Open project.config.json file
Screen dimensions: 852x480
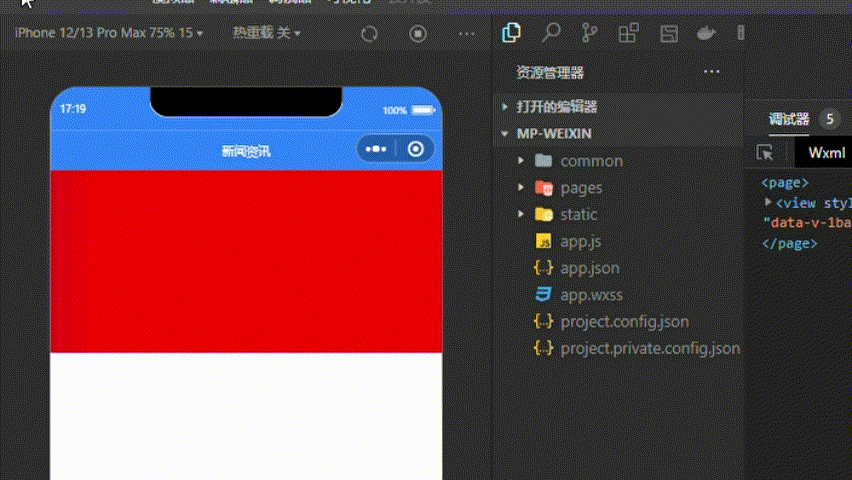point(624,321)
